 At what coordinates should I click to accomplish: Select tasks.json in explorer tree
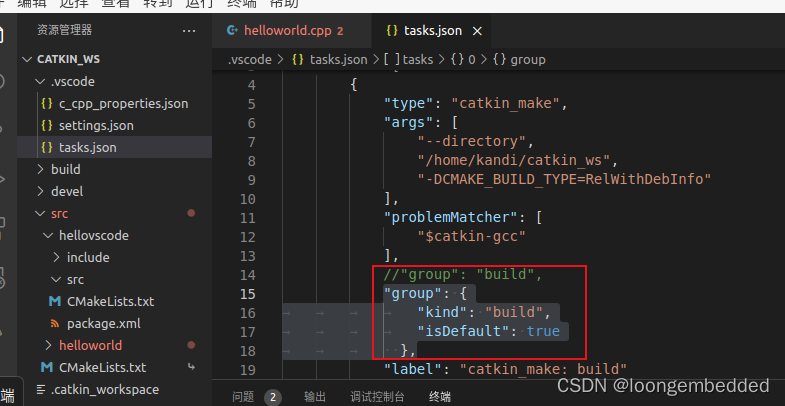coord(114,148)
